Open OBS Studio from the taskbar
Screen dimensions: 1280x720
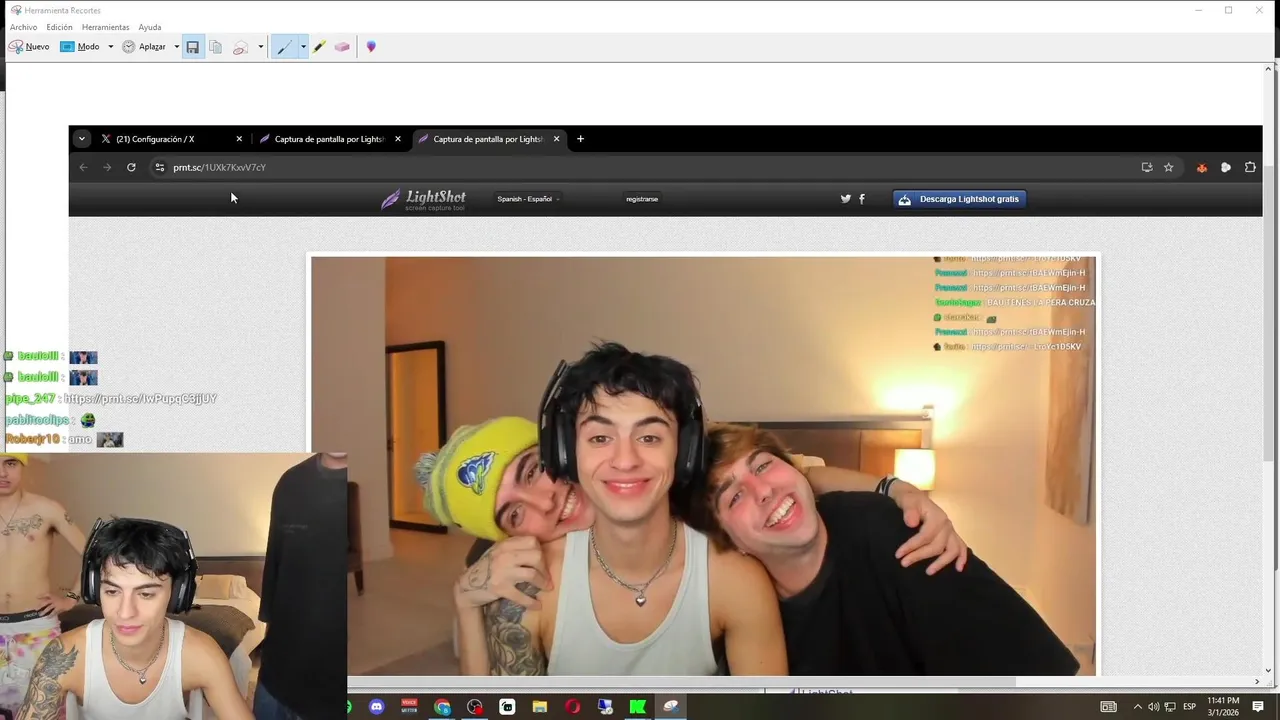(475, 707)
